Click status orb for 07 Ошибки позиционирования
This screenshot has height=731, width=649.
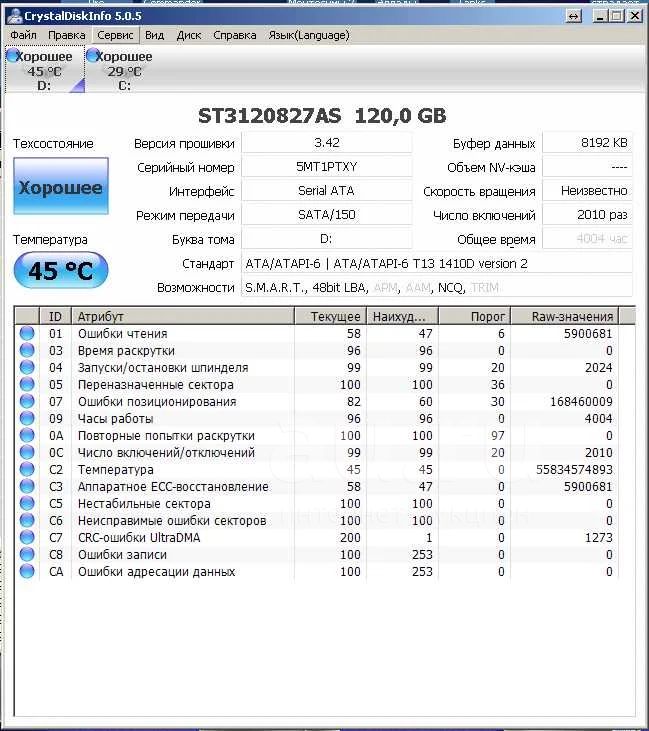pos(27,401)
